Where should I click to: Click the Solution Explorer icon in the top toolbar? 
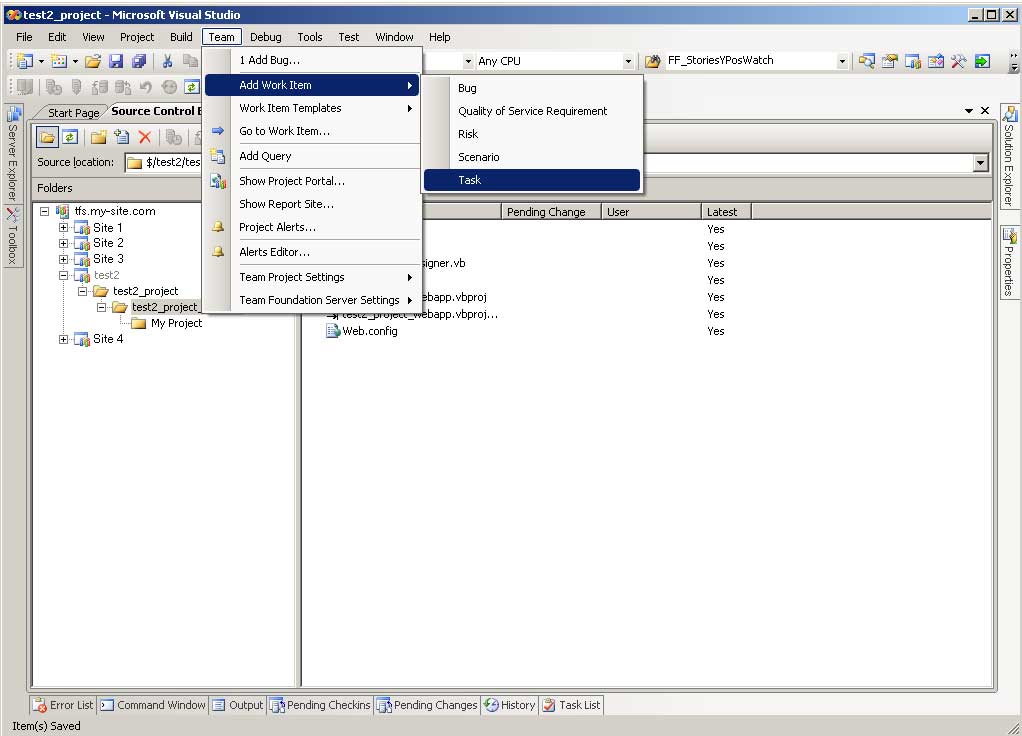[x=866, y=61]
